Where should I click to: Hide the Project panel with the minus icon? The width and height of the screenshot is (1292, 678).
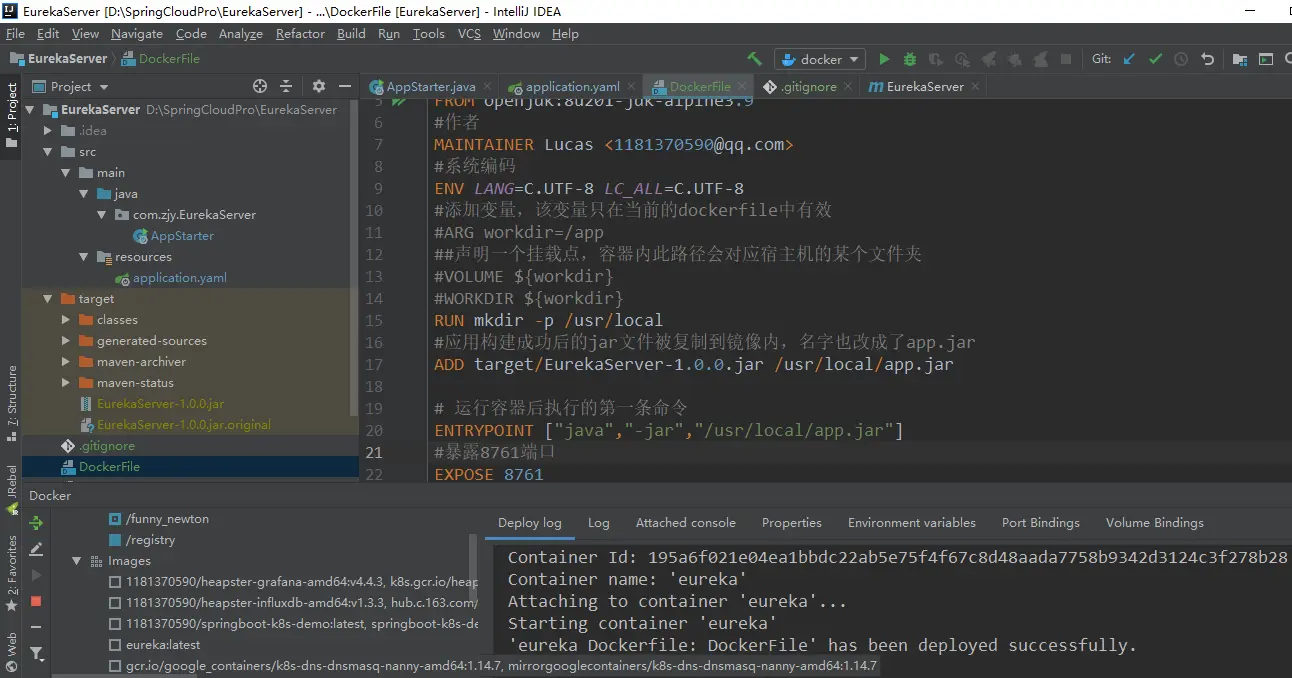(344, 86)
